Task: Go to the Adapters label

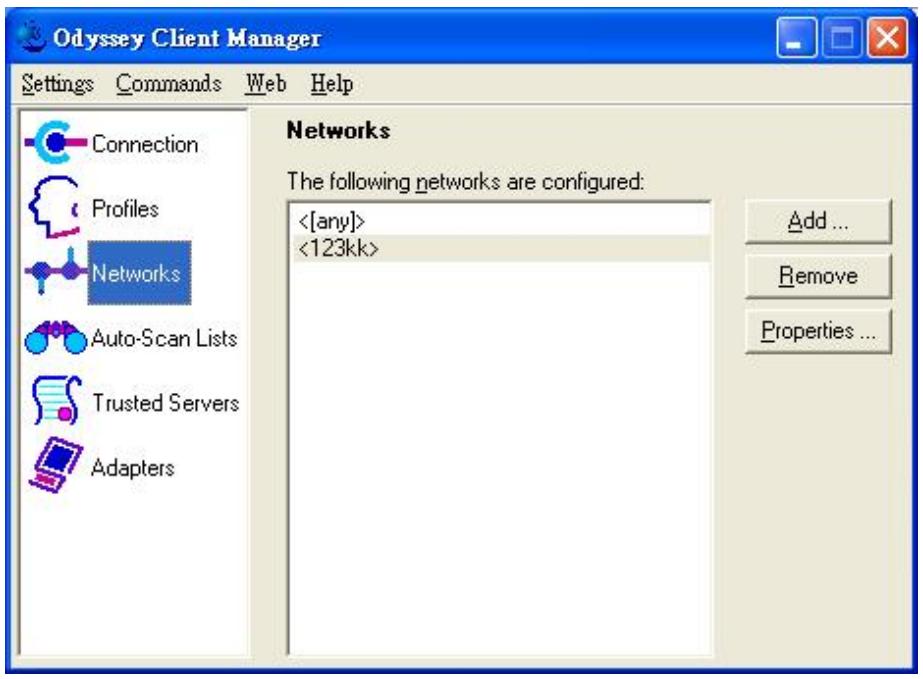Action: pyautogui.click(x=133, y=468)
